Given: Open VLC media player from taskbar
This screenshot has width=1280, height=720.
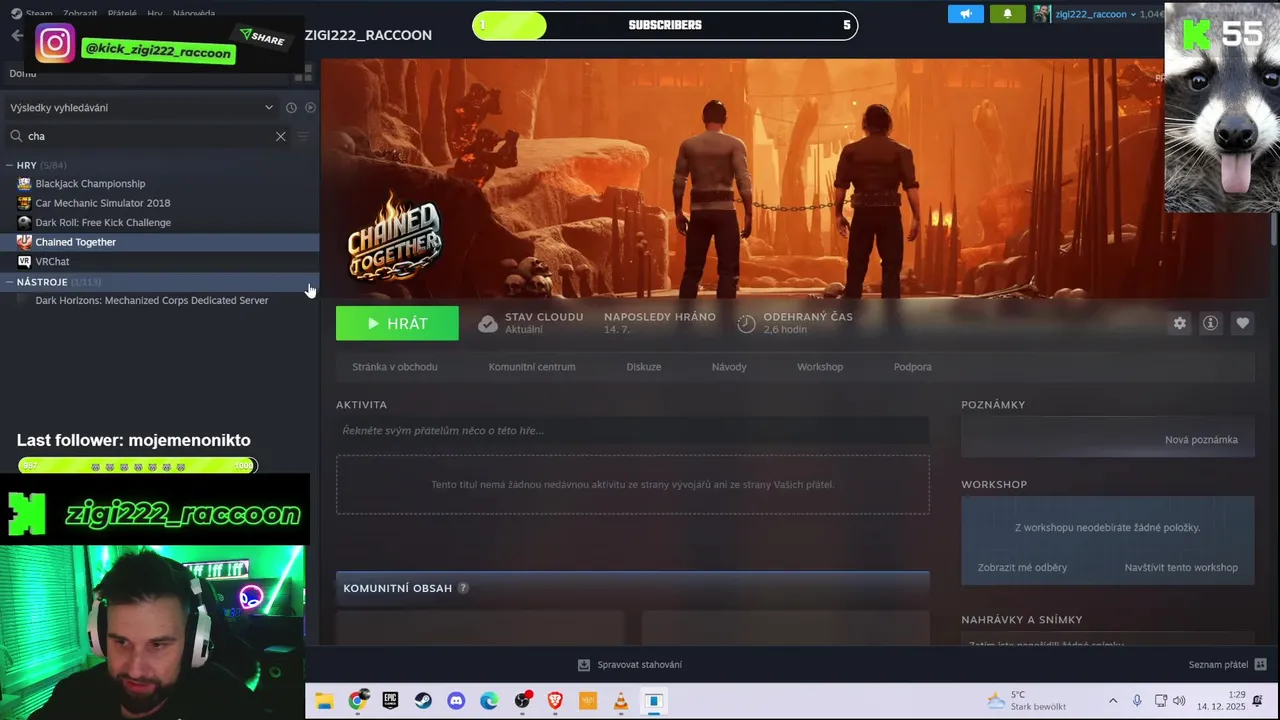Looking at the screenshot, I should (621, 701).
